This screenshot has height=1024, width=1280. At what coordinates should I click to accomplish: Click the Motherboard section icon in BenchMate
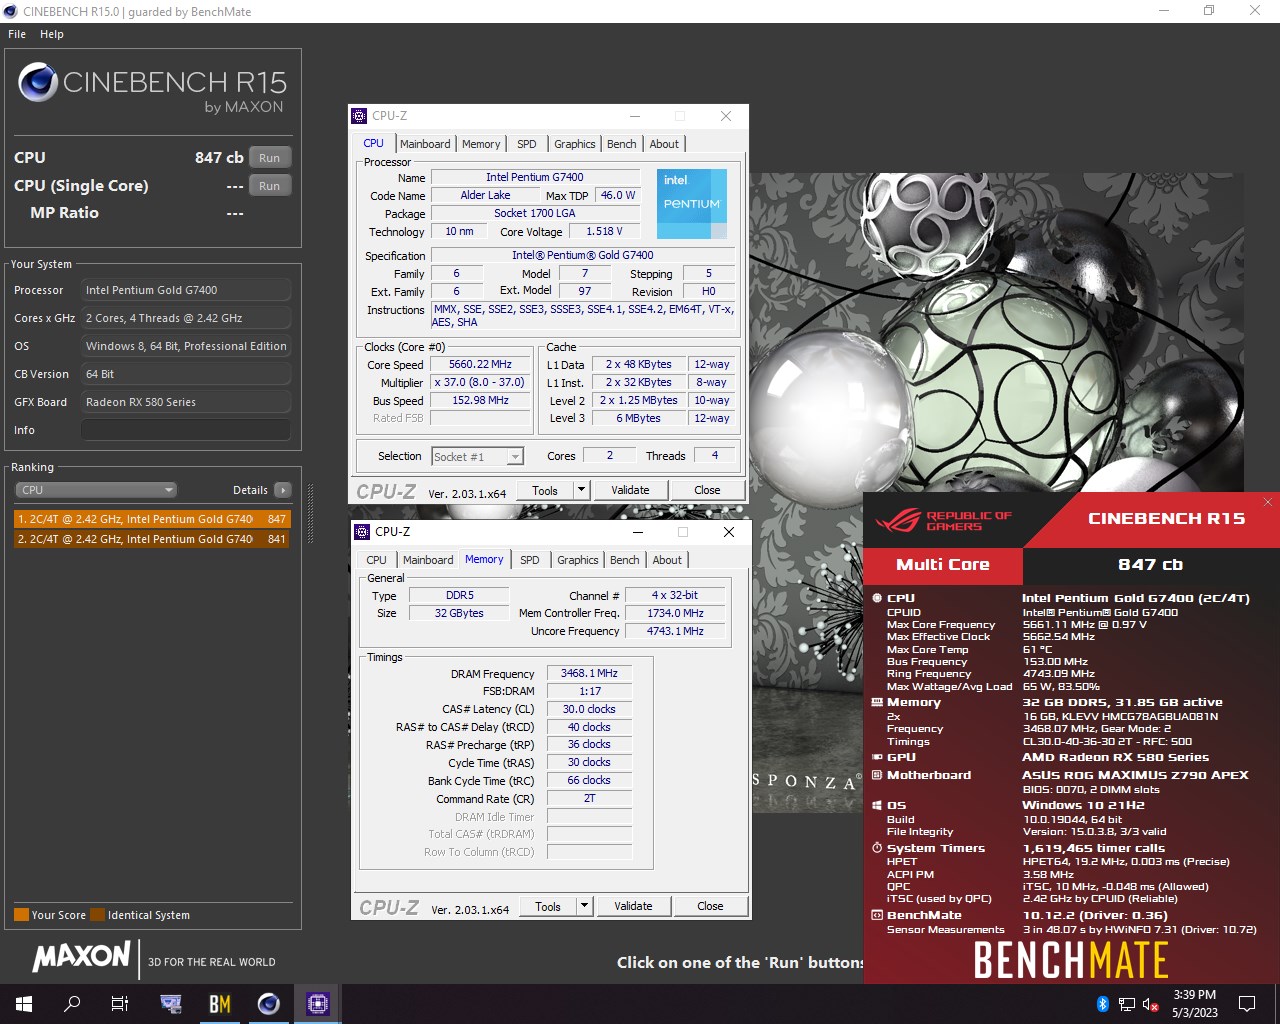877,775
